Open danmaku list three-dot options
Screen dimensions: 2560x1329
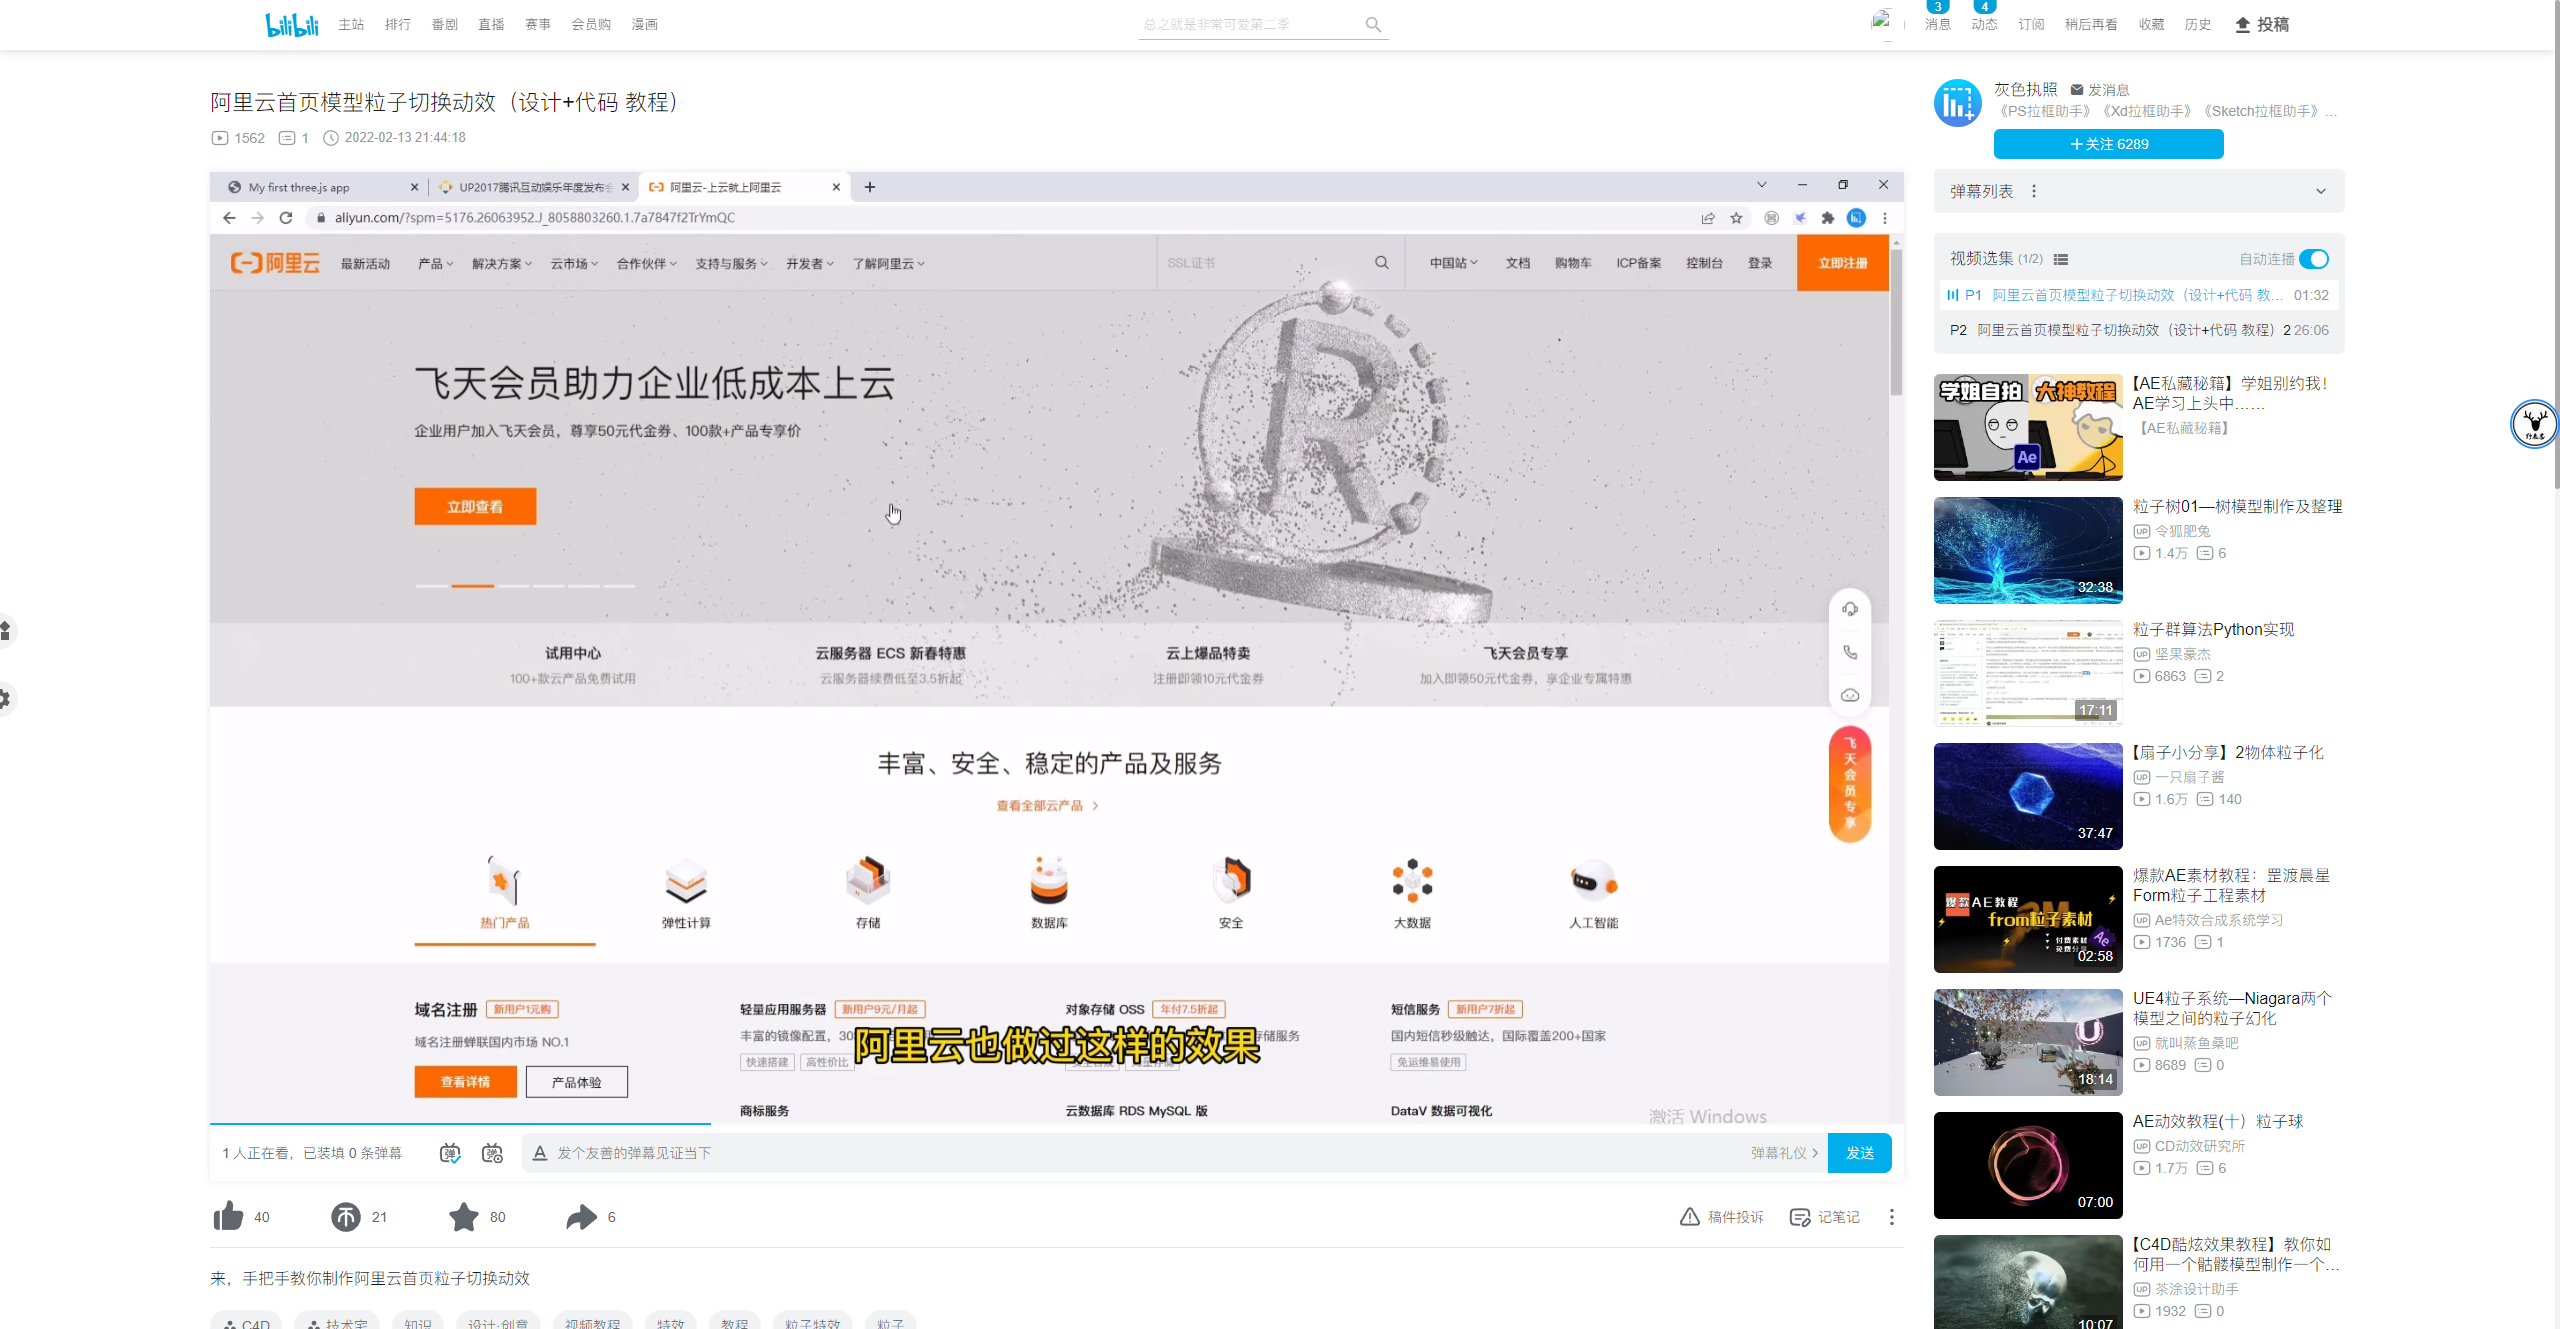(x=2034, y=191)
